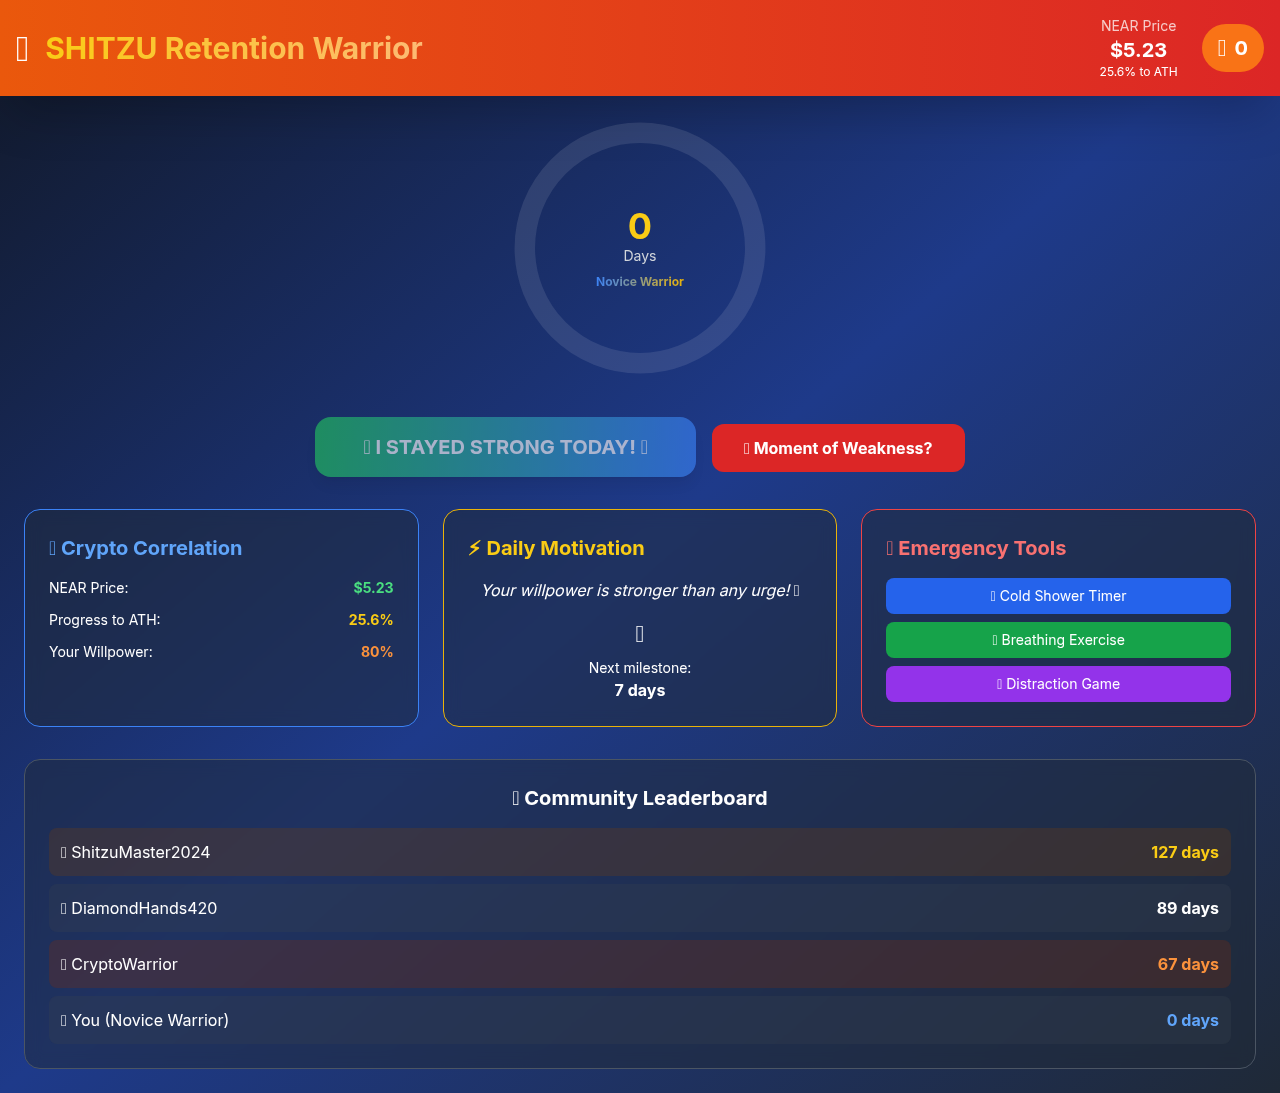1280x1093 pixels.
Task: Launch the Distraction Game
Action: pos(1058,684)
